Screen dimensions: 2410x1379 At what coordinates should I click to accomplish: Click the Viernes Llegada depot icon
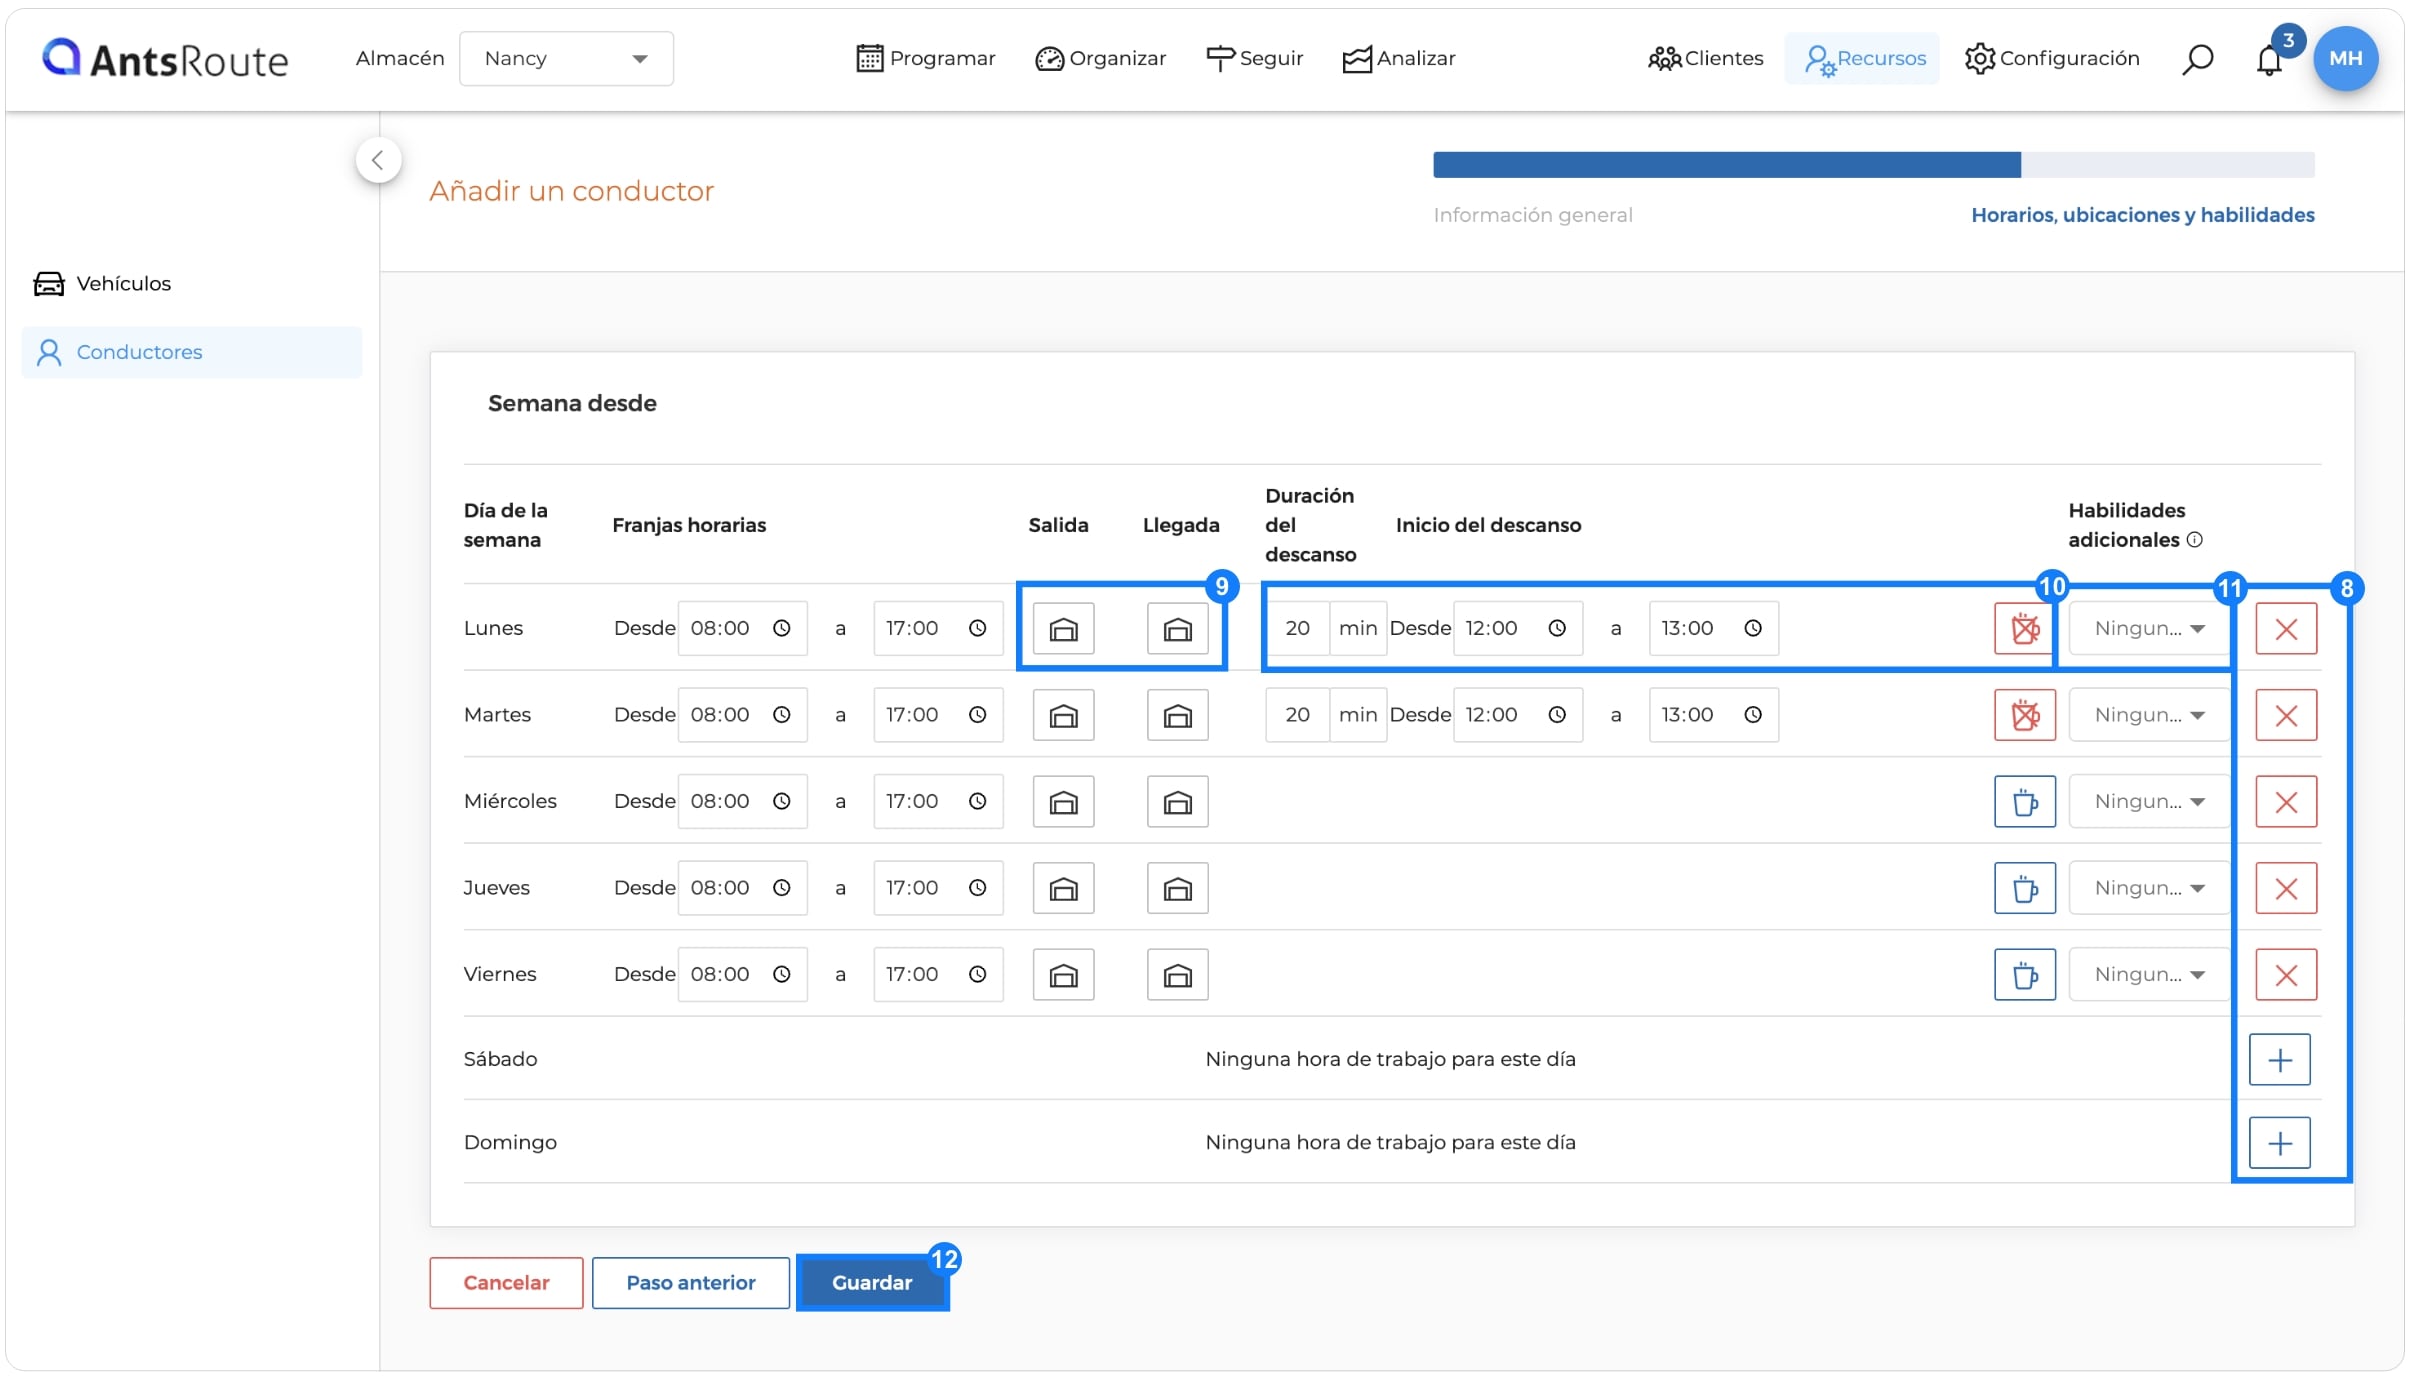click(x=1177, y=975)
